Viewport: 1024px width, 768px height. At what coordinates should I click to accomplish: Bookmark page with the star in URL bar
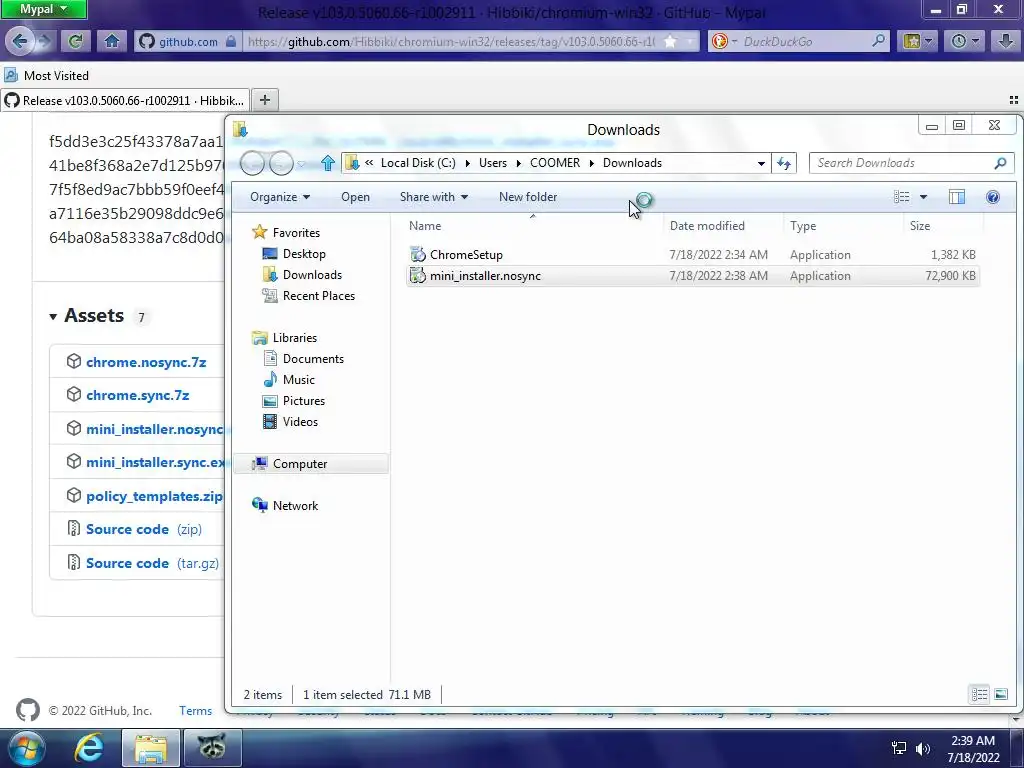click(x=671, y=41)
